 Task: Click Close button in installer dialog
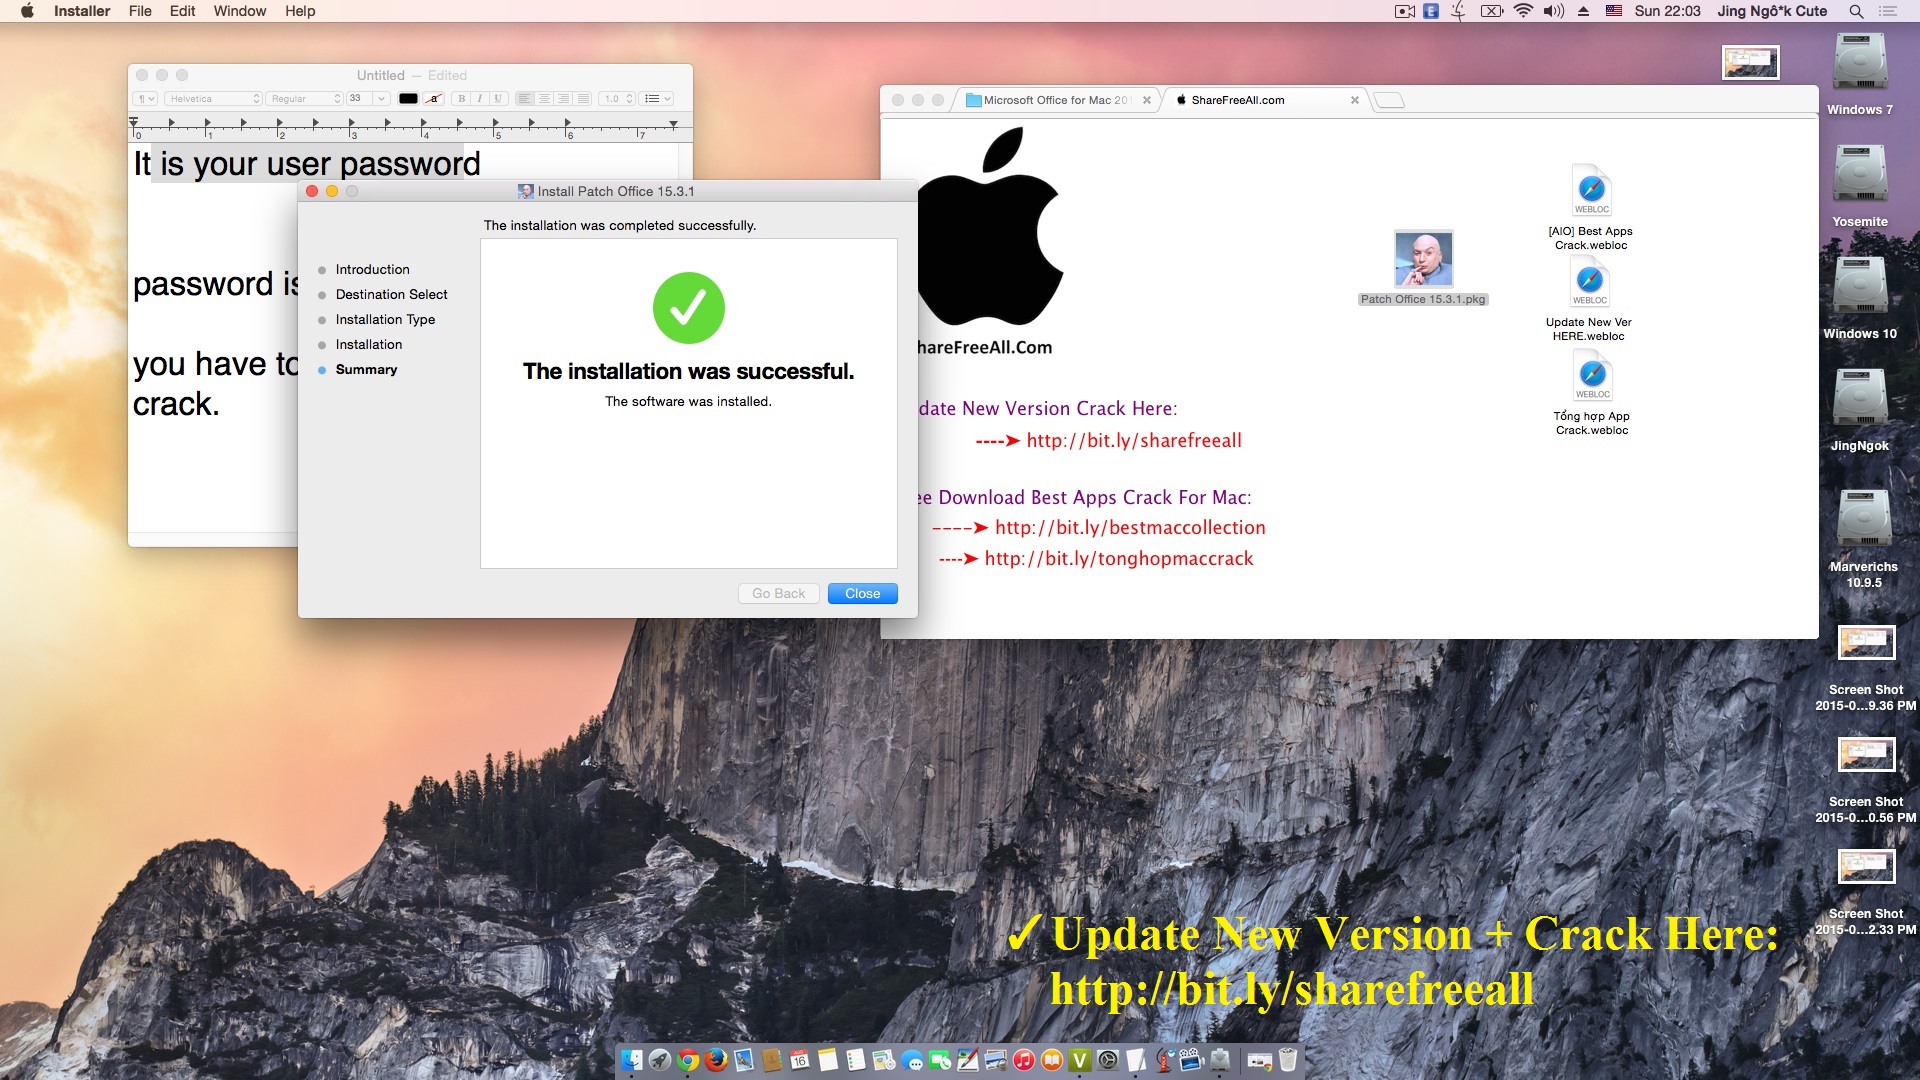pos(862,592)
